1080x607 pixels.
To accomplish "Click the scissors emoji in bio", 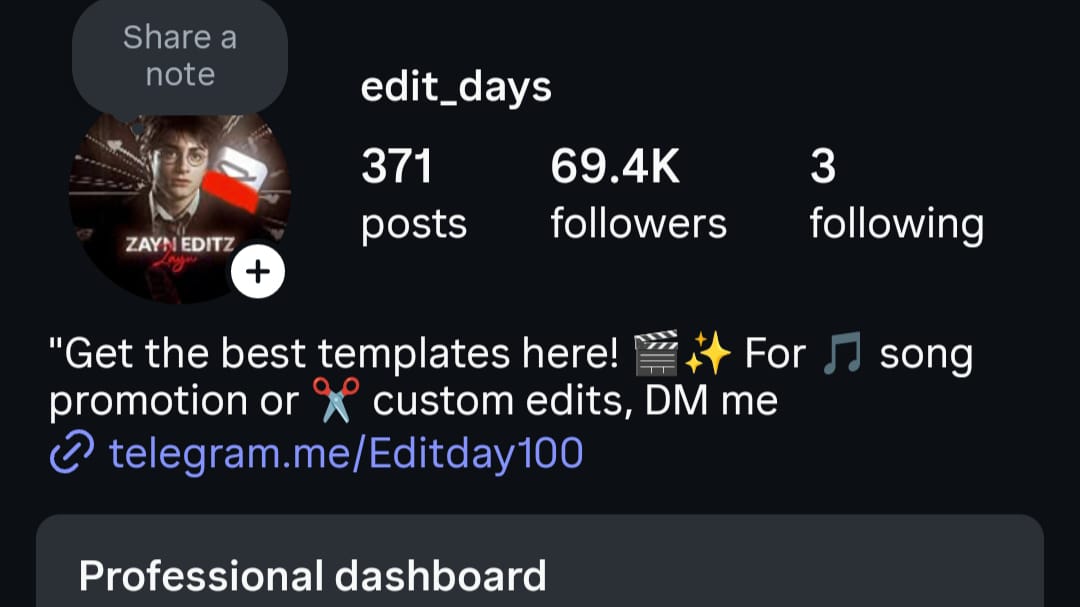I will point(335,400).
